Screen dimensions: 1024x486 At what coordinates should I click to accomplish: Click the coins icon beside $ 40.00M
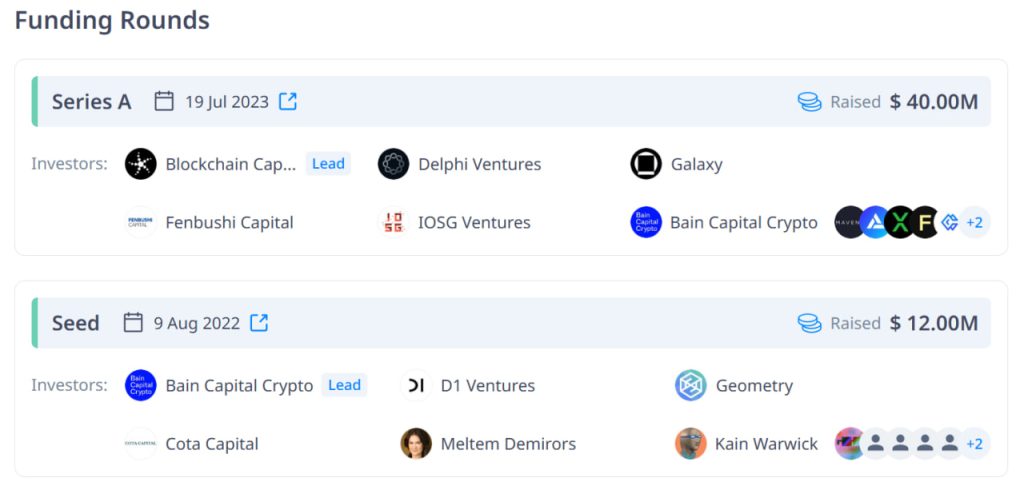810,102
